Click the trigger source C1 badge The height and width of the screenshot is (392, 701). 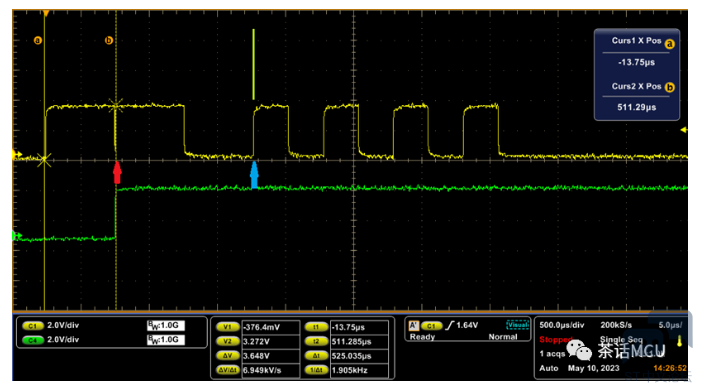[431, 326]
